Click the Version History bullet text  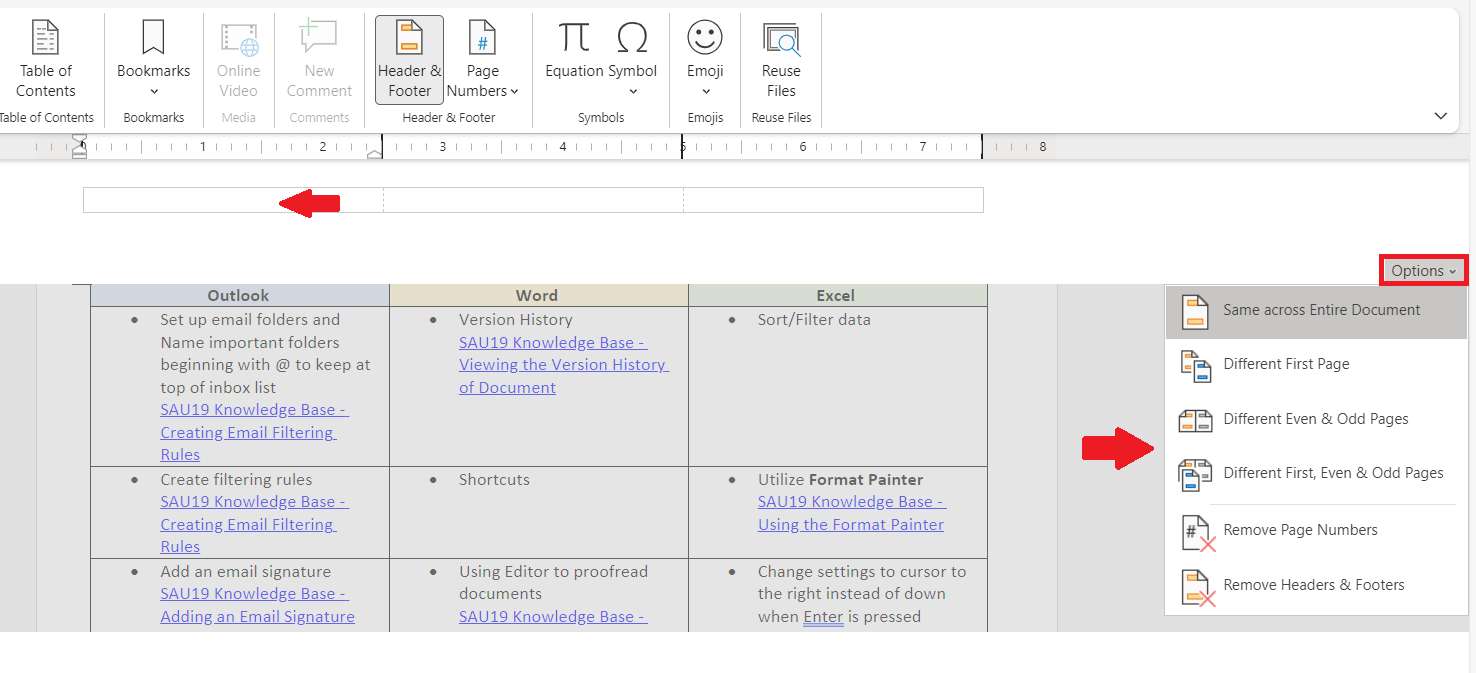click(516, 320)
